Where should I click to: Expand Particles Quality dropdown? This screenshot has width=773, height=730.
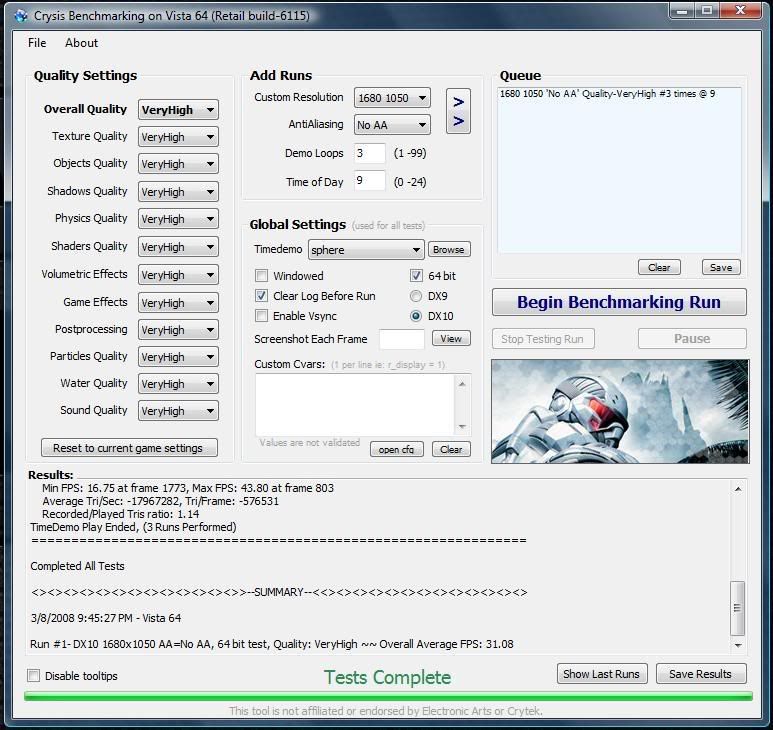click(x=178, y=357)
